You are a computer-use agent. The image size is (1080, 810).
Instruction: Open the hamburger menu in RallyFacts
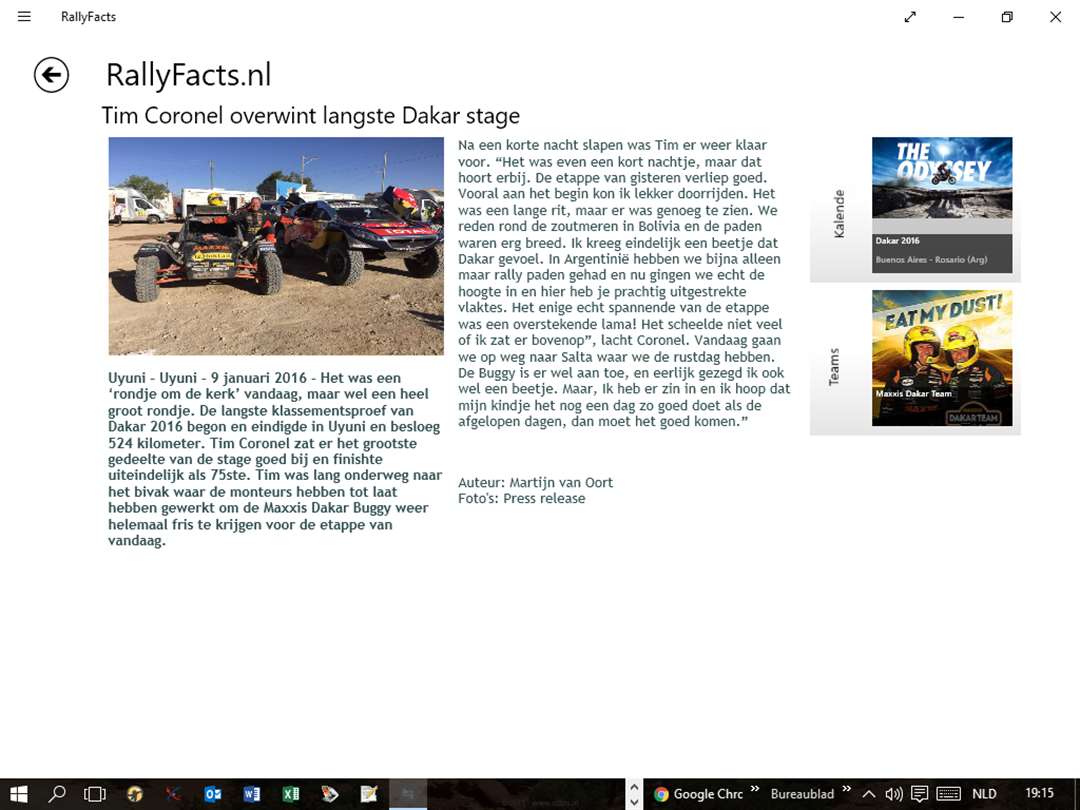tap(24, 17)
